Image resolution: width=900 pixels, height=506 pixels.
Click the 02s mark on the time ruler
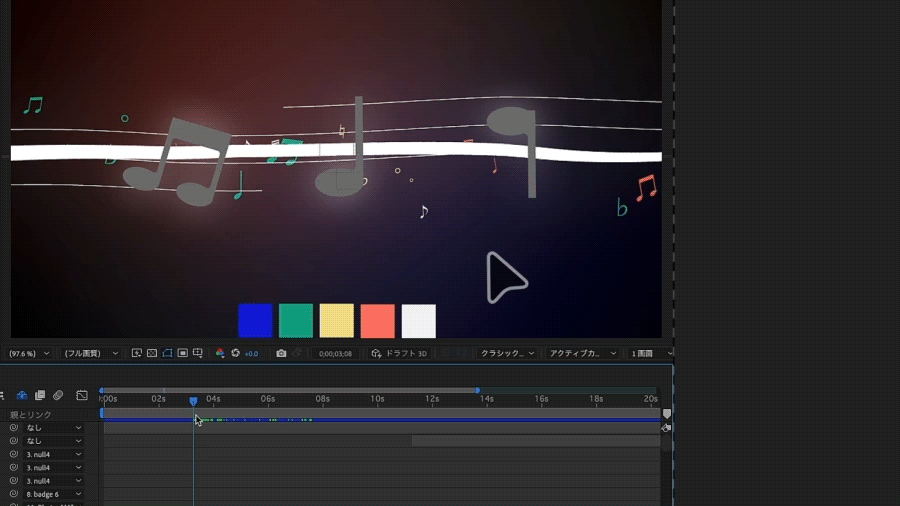click(x=158, y=399)
